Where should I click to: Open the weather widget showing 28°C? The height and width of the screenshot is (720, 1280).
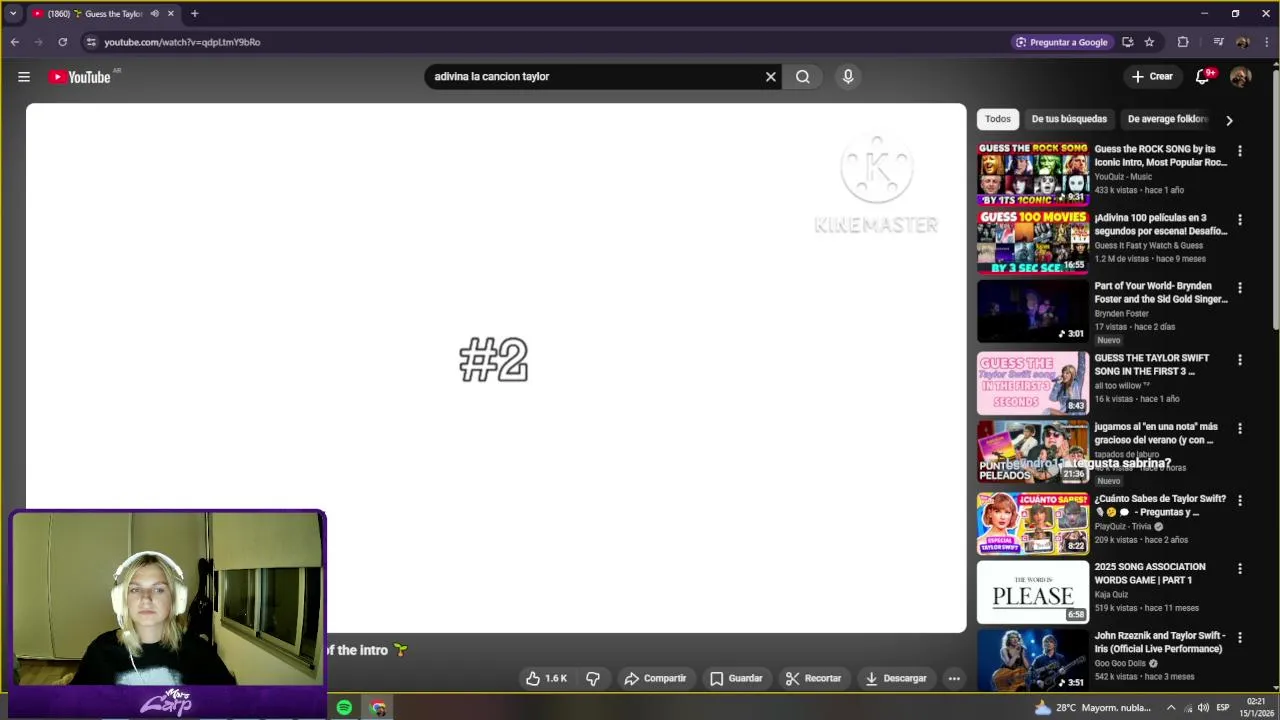point(1092,708)
